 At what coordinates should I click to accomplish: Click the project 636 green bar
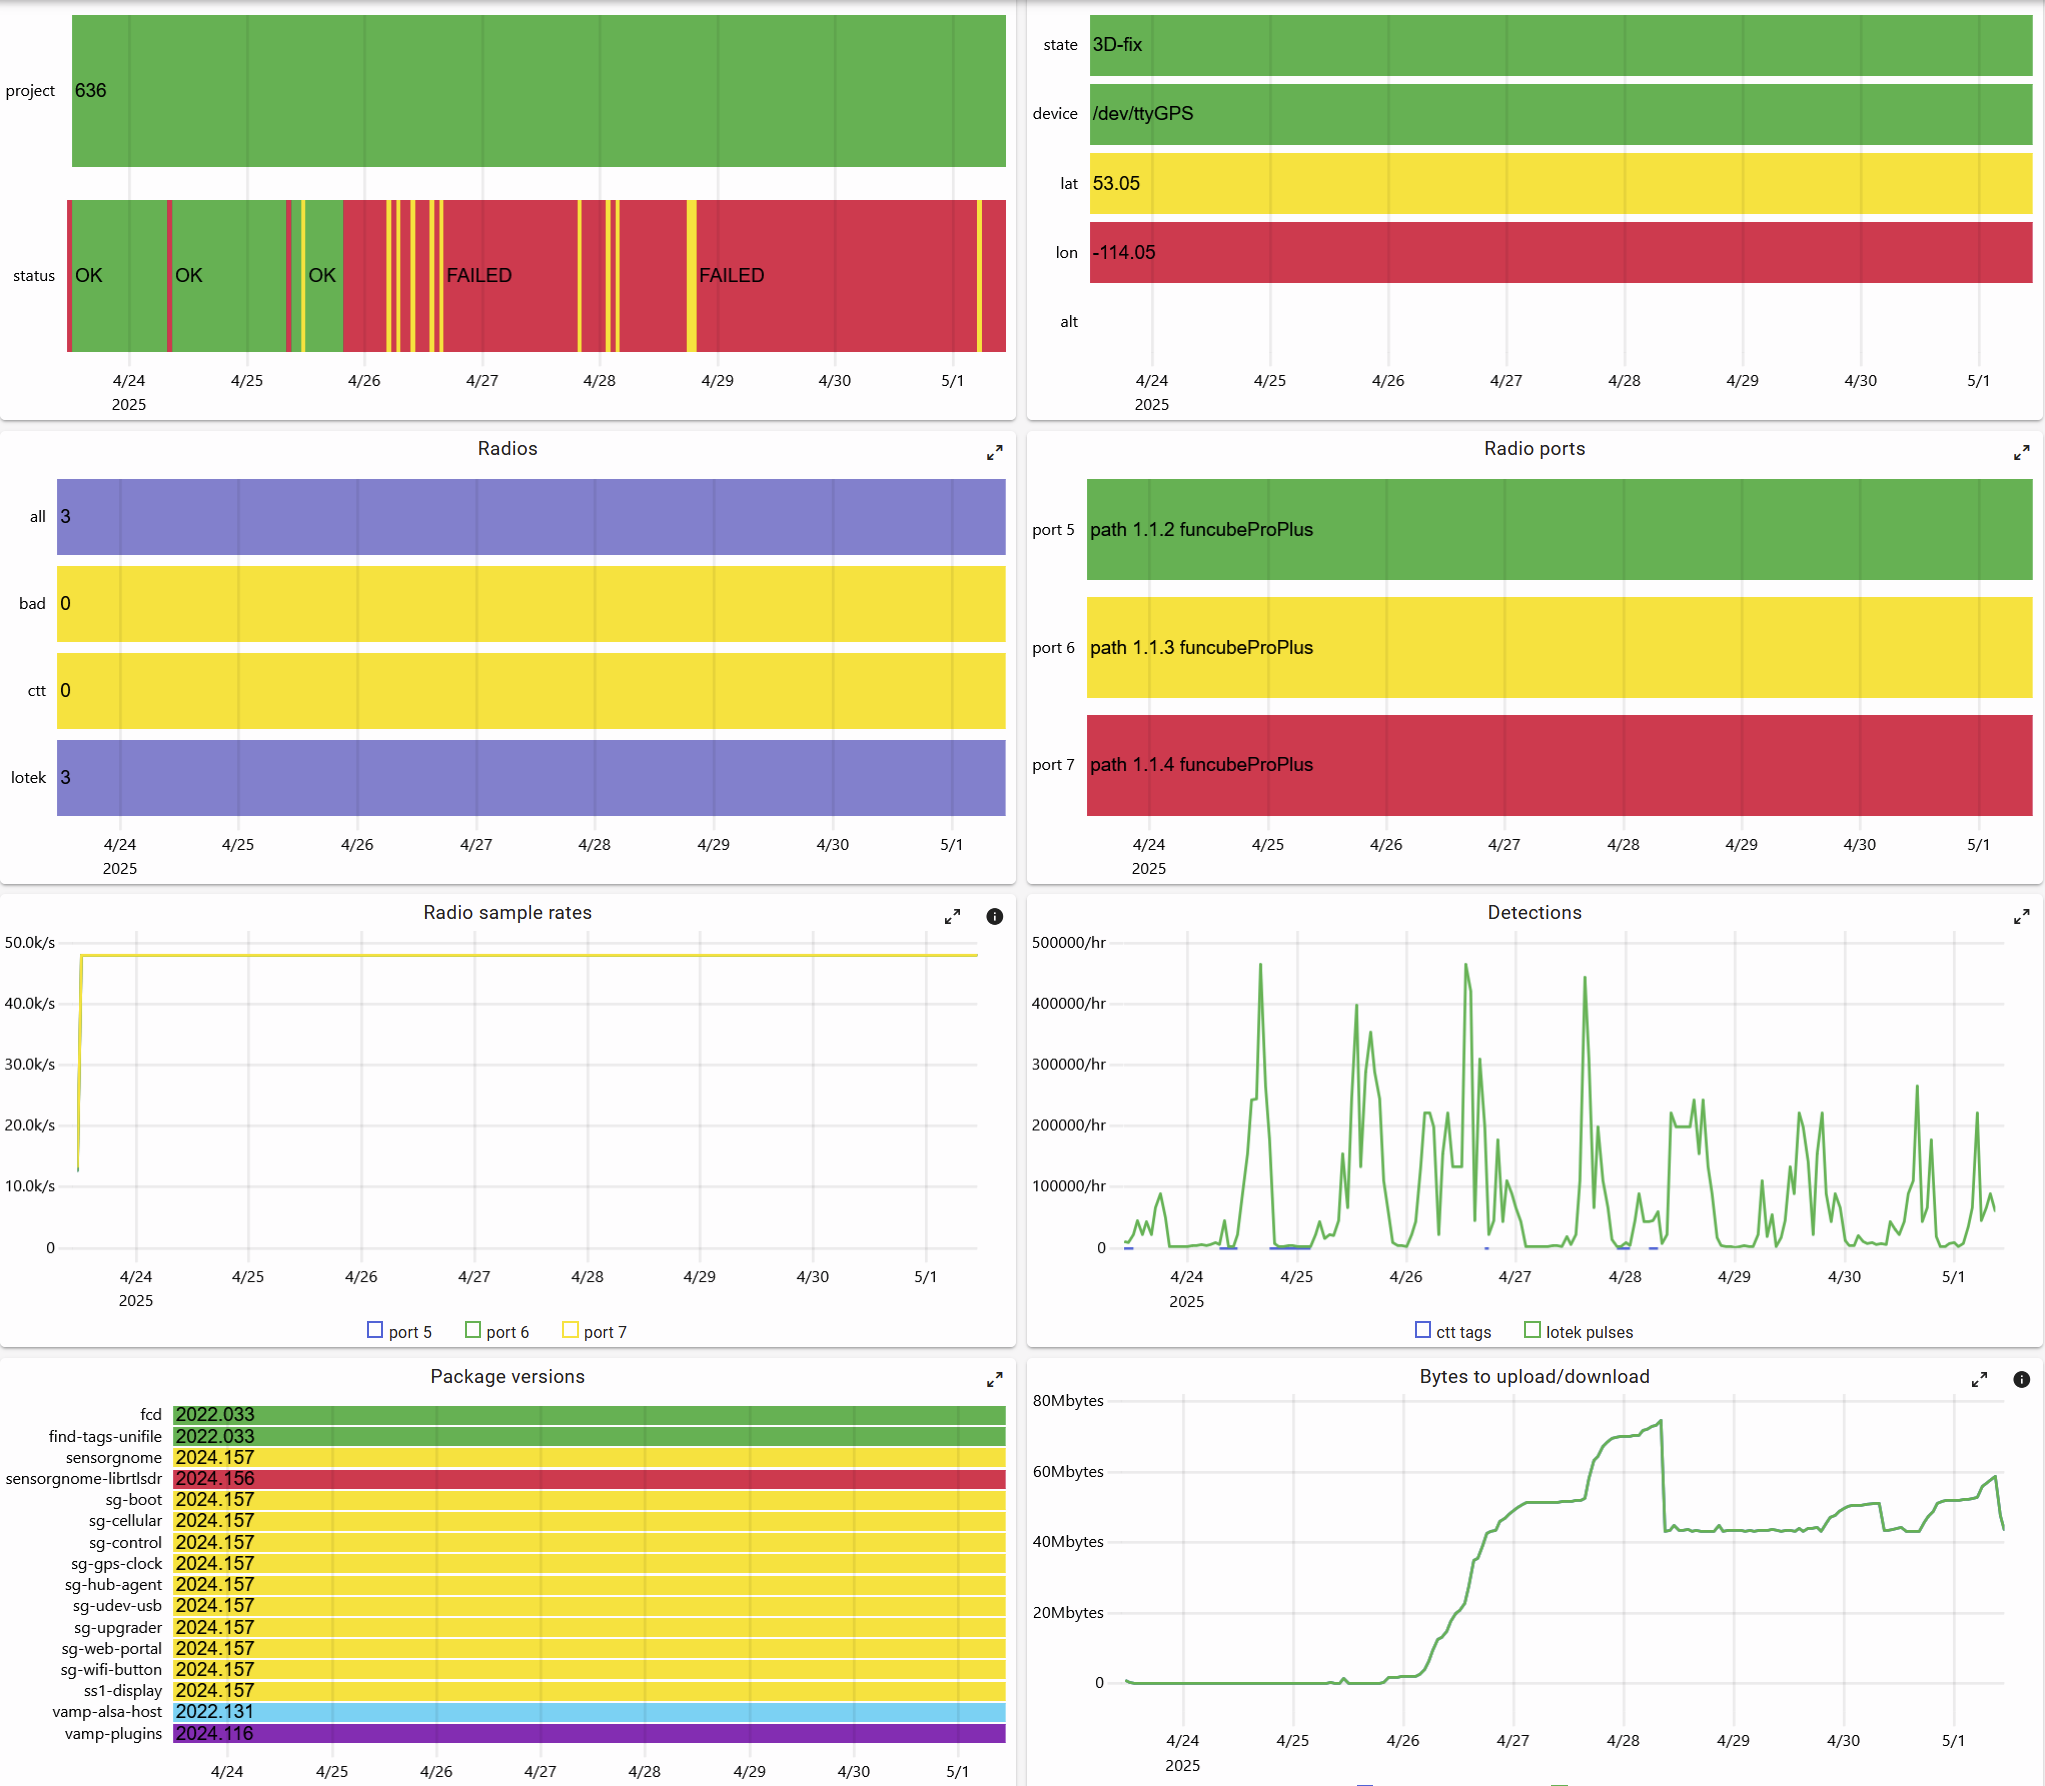click(x=538, y=91)
